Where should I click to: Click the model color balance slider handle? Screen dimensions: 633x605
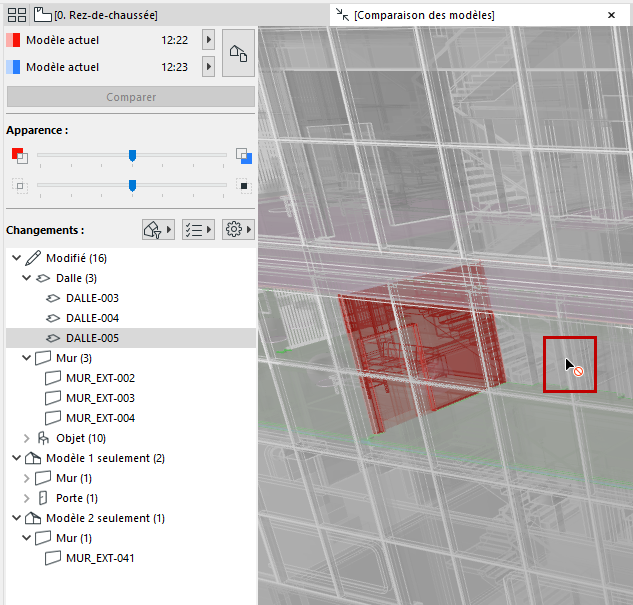click(132, 155)
